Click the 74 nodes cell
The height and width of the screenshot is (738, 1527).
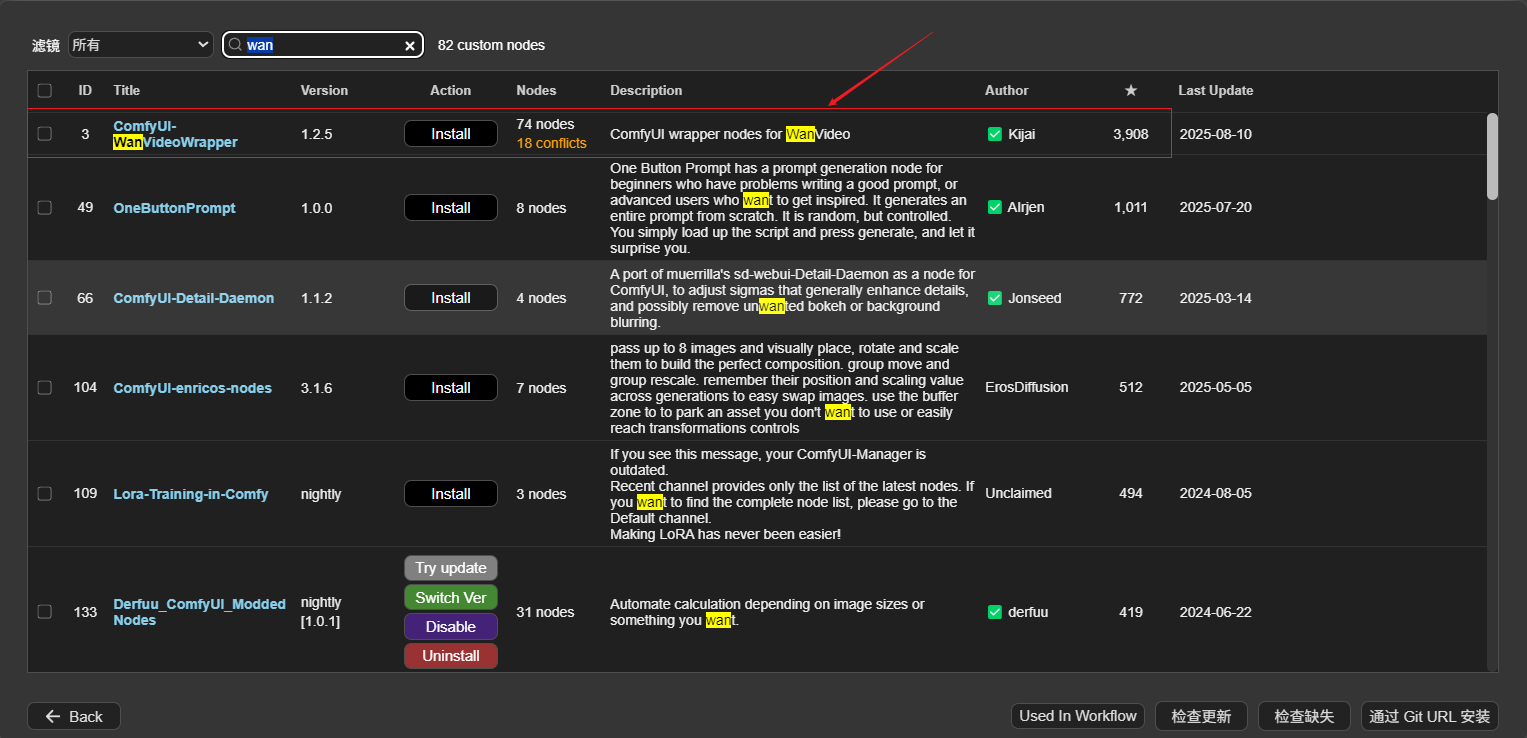(x=545, y=124)
